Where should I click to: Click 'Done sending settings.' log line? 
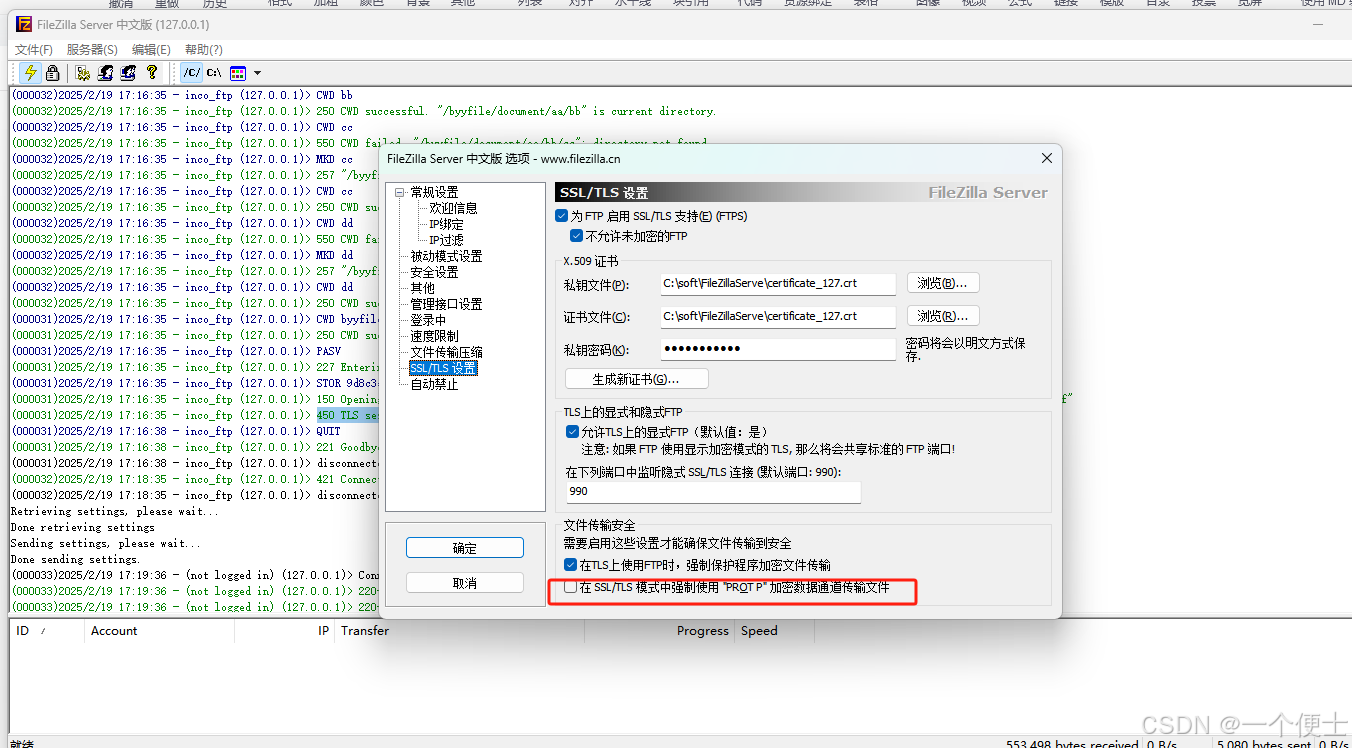tap(75, 559)
